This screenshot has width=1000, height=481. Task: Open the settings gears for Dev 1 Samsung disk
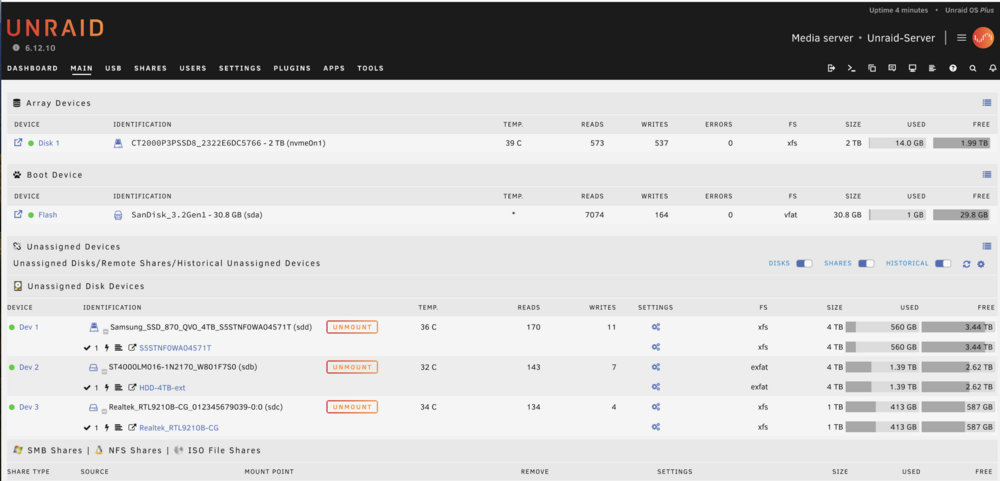tap(656, 327)
